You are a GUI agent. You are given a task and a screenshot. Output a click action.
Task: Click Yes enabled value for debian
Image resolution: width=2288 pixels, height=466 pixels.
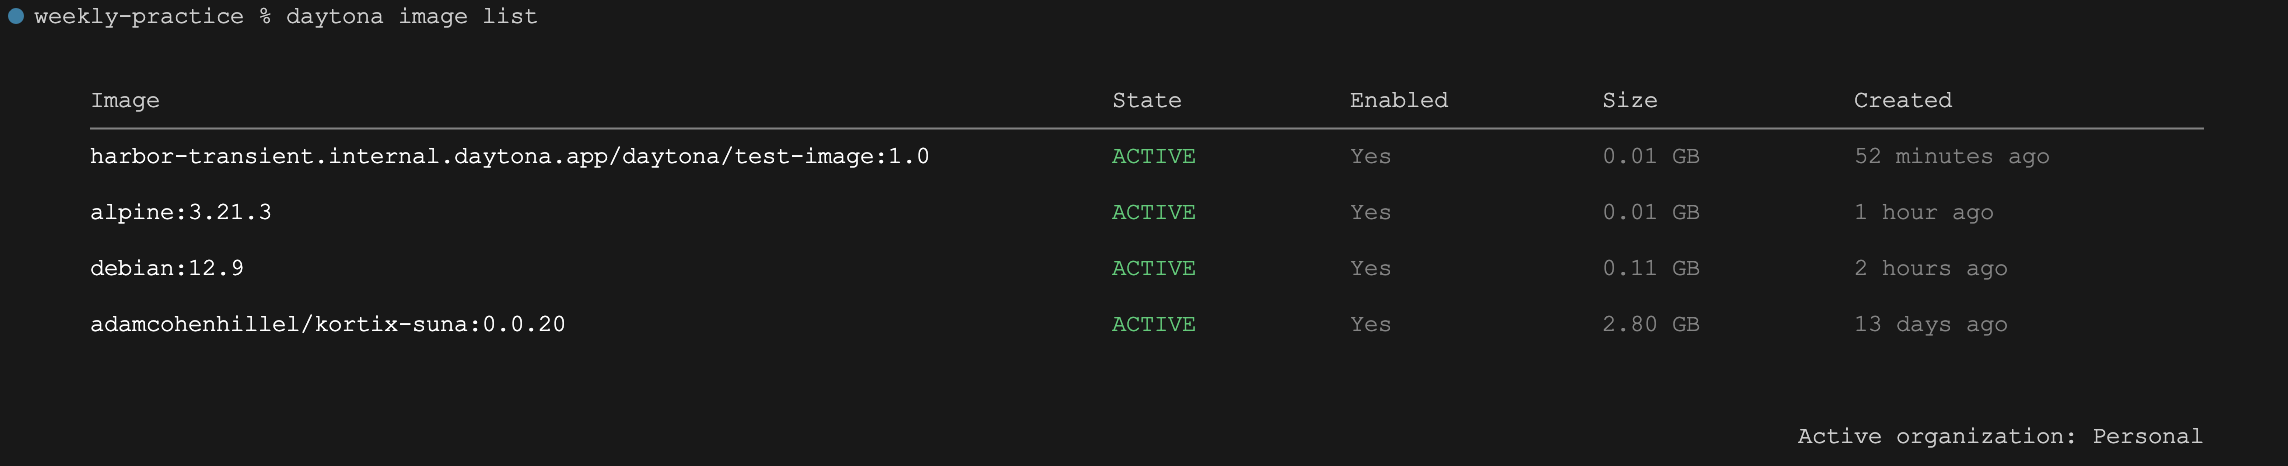tap(1371, 268)
